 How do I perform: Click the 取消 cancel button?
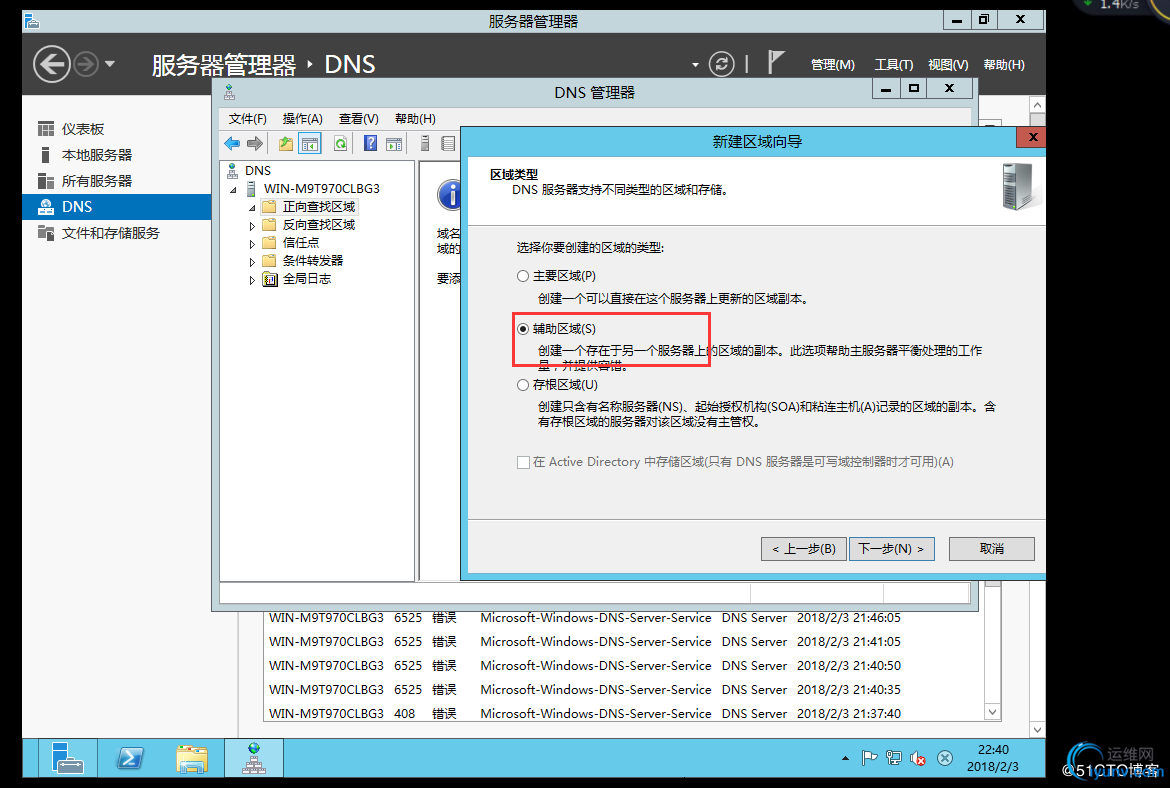coord(992,548)
